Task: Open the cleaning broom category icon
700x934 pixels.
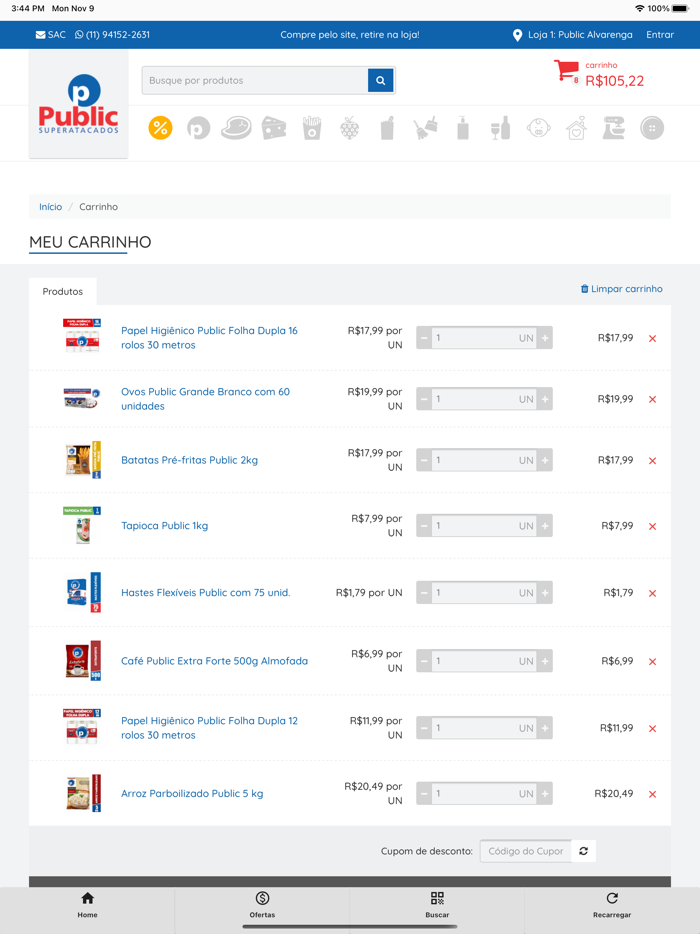Action: click(x=425, y=128)
